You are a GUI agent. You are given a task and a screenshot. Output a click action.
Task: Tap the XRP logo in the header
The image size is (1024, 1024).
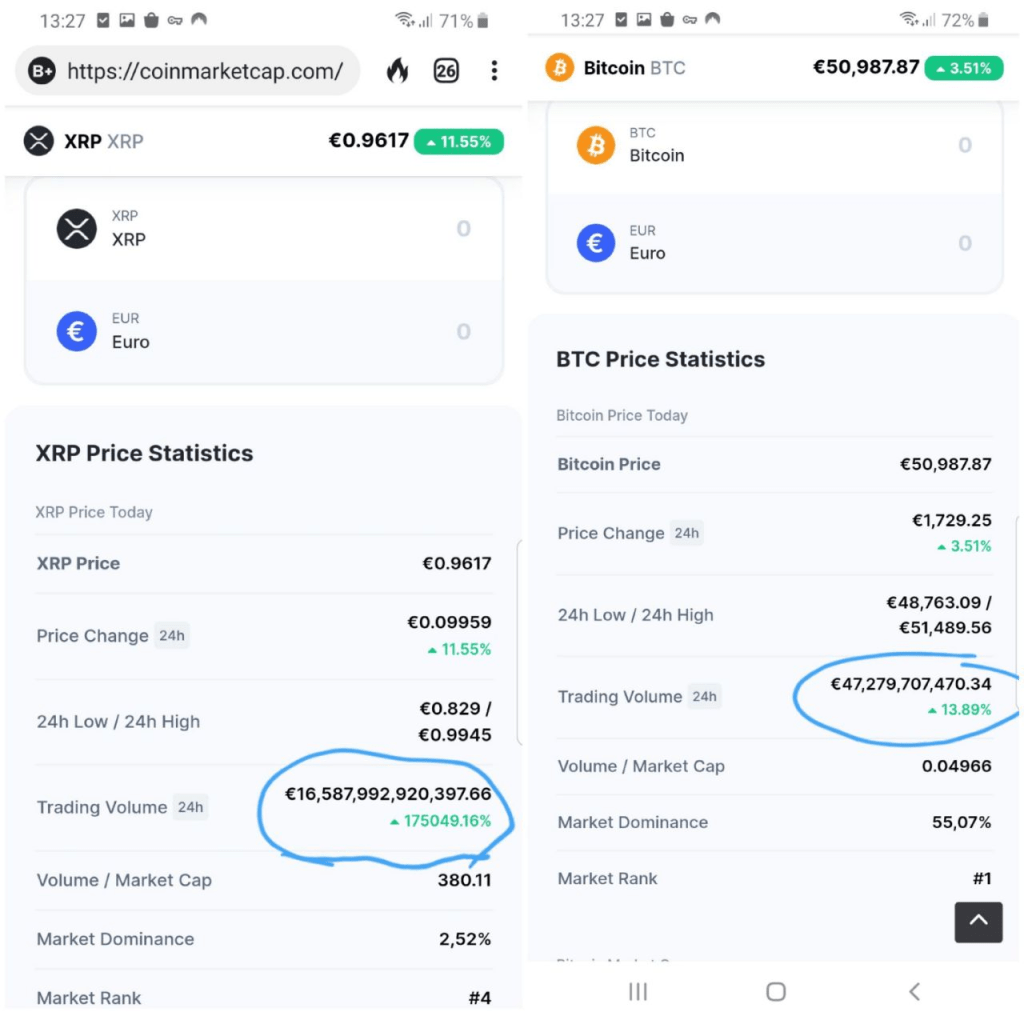click(38, 141)
